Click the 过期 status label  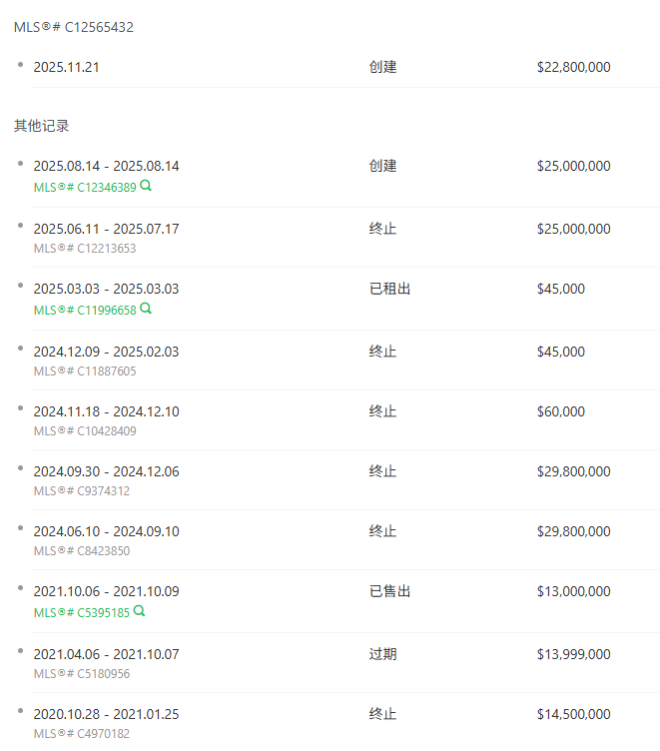(383, 654)
